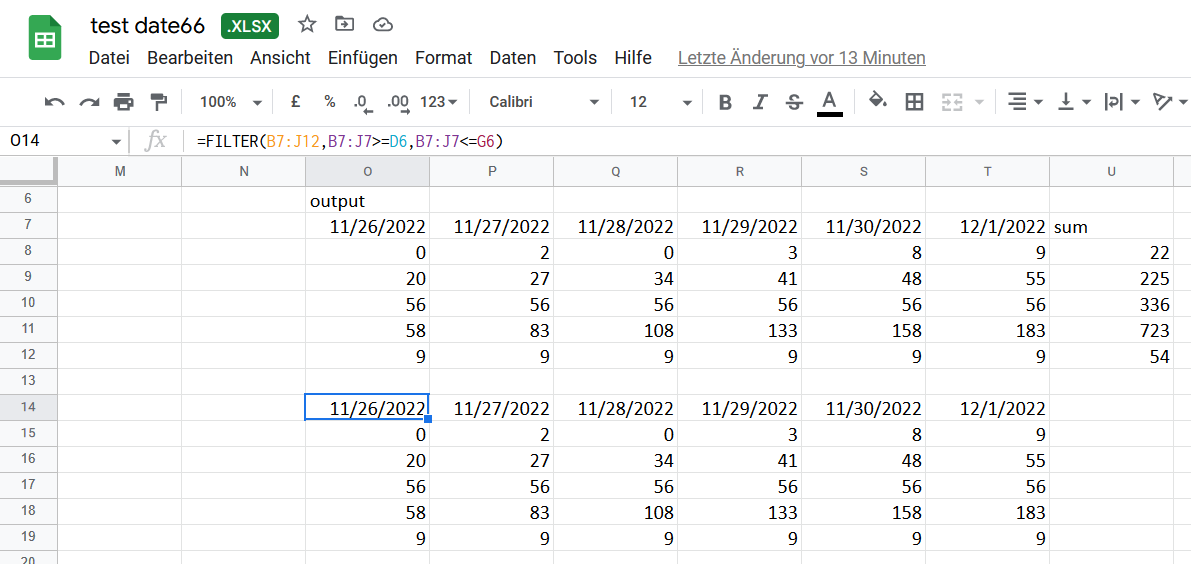Select column O header
Screen dimensions: 1191x564
click(368, 172)
